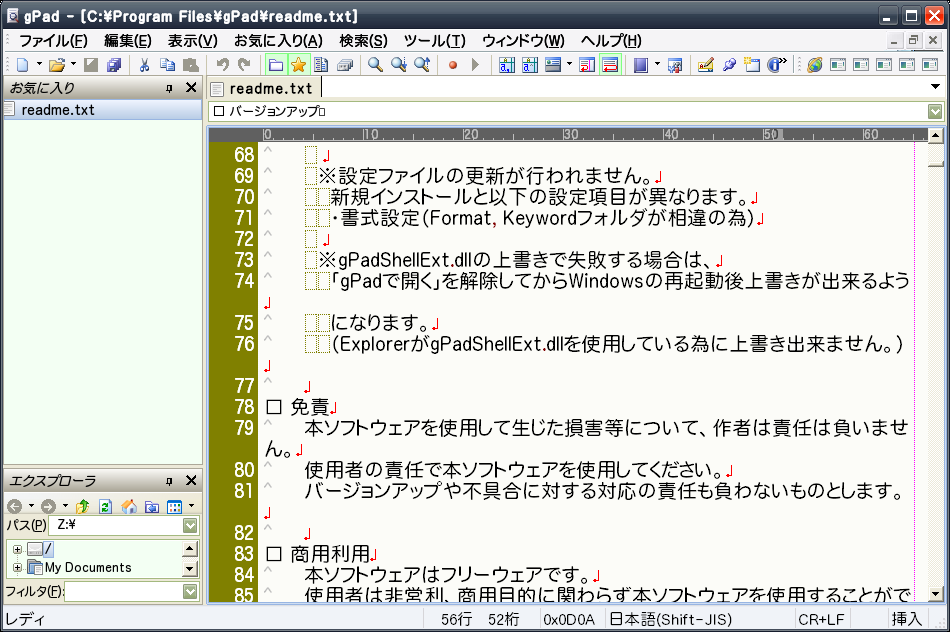Expand the My Documents tree node
The width and height of the screenshot is (950, 632).
18,568
